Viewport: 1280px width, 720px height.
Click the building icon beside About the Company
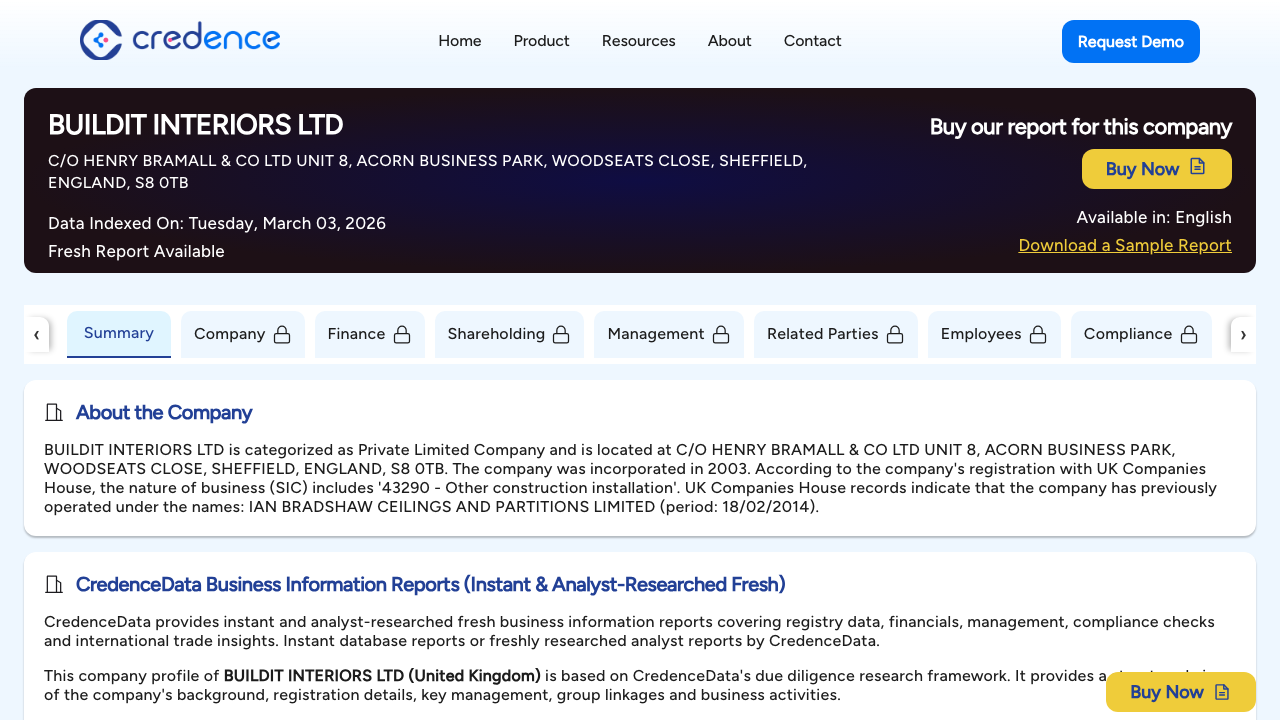[54, 413]
